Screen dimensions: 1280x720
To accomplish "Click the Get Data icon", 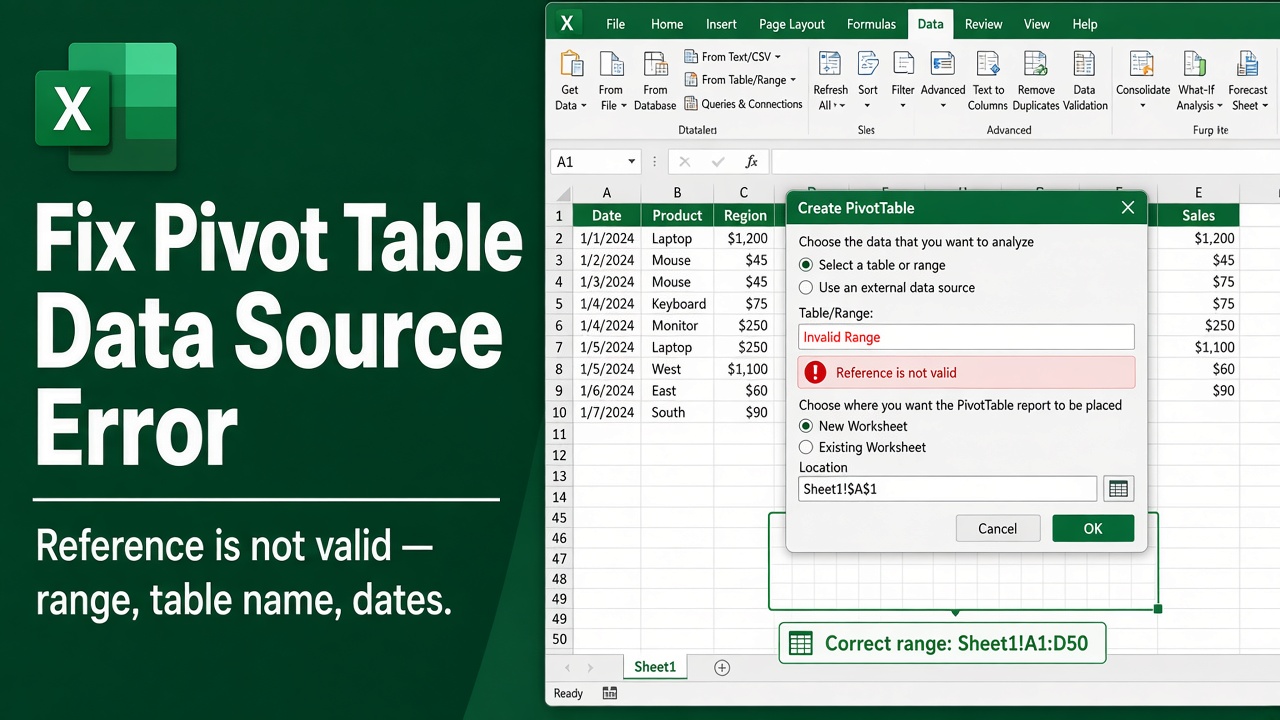I will pyautogui.click(x=570, y=64).
